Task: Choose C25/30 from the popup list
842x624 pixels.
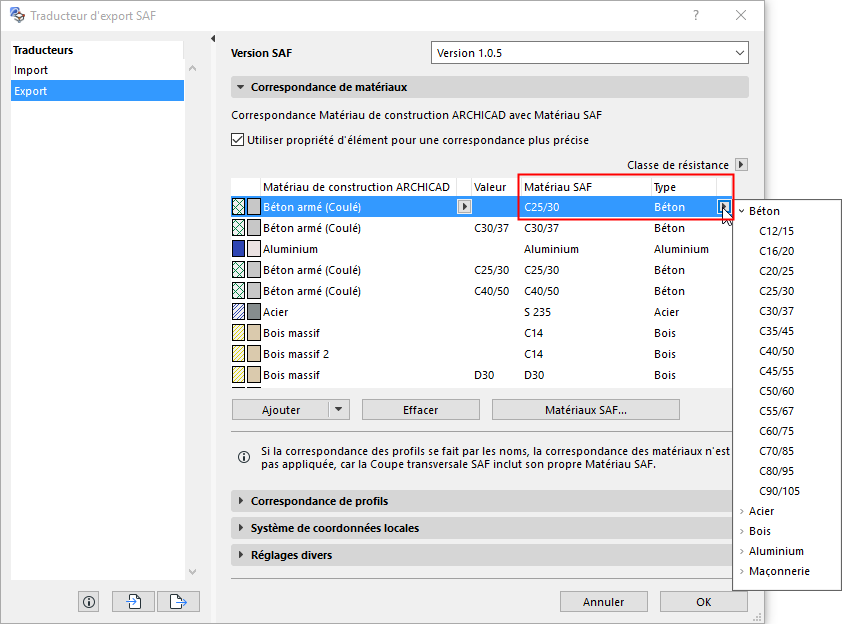Action: point(776,291)
